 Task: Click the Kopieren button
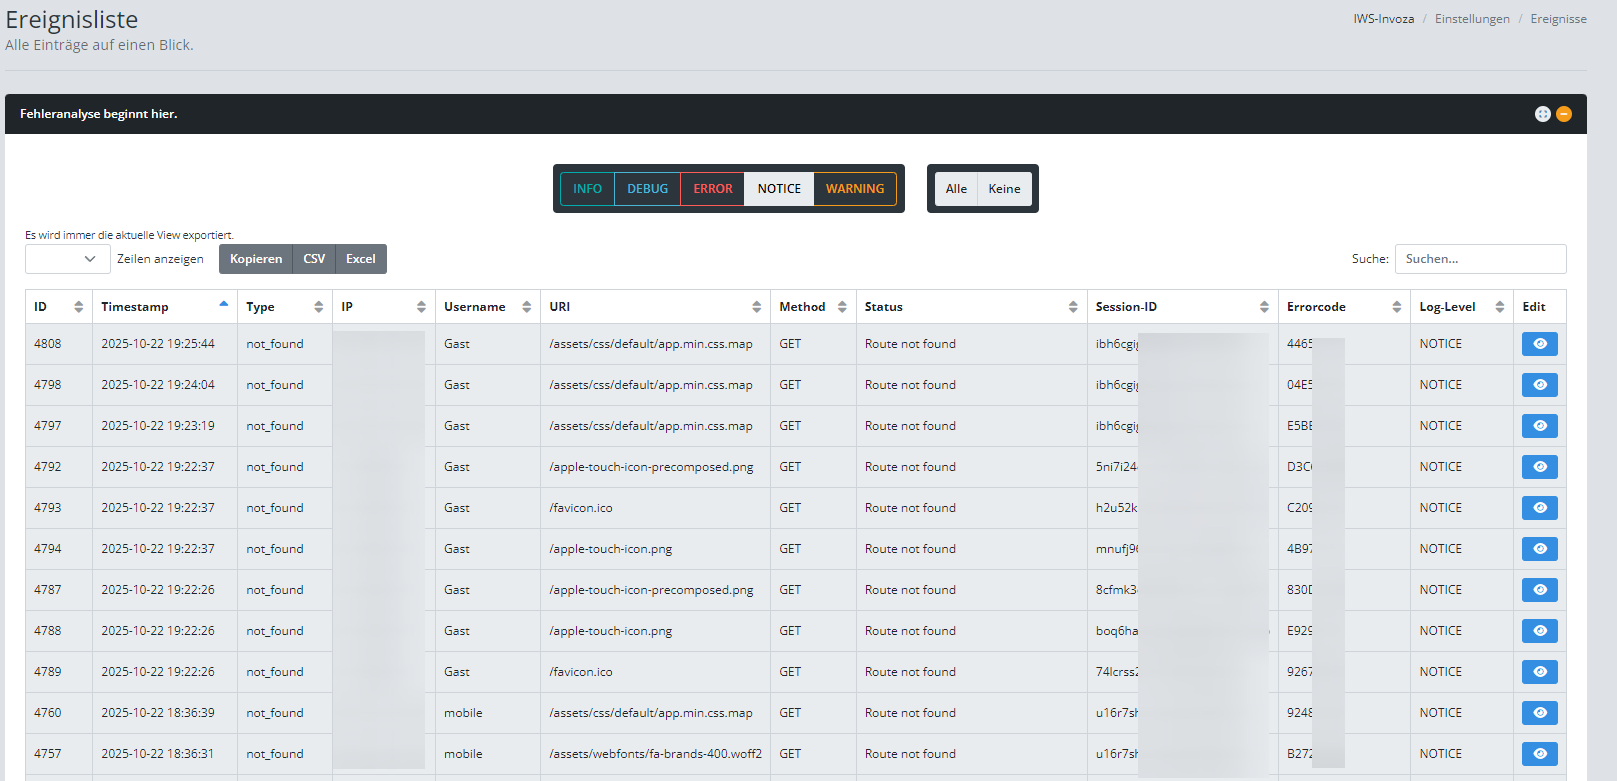256,259
